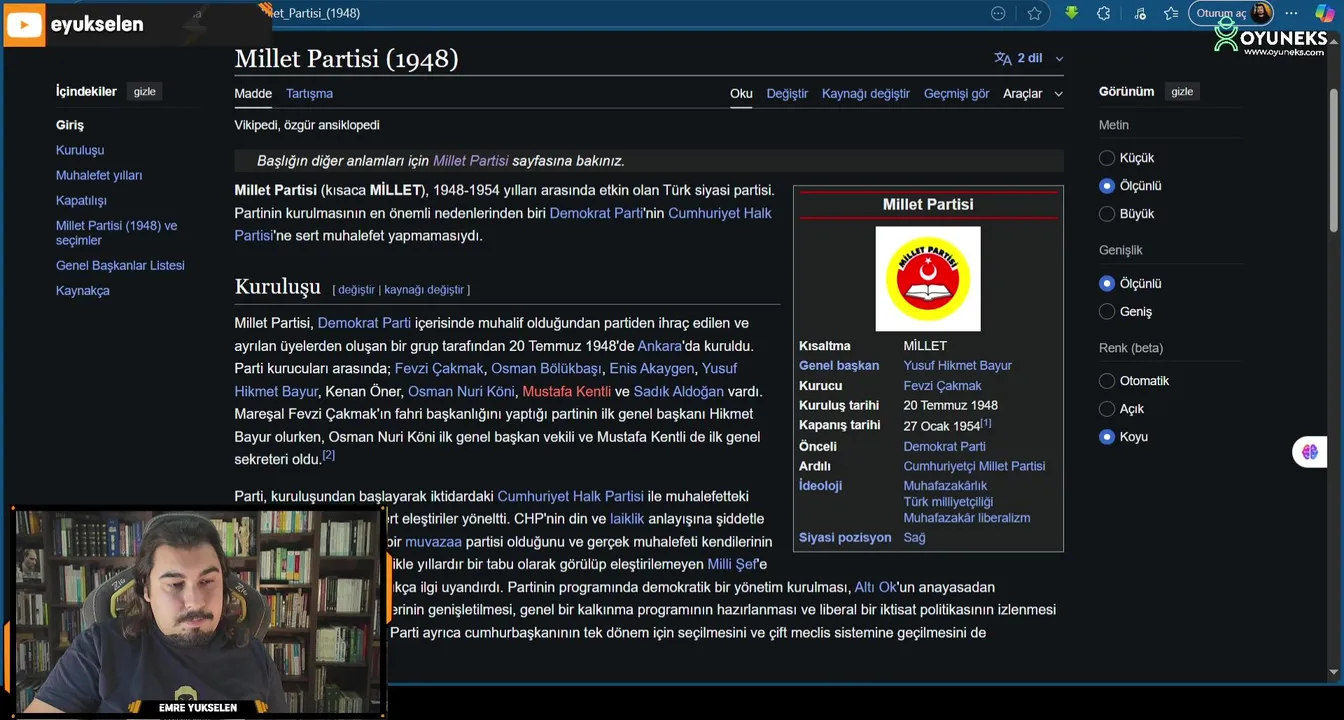1344x720 pixels.
Task: Open the Millet Partisi disambiguation link
Action: tap(471, 161)
